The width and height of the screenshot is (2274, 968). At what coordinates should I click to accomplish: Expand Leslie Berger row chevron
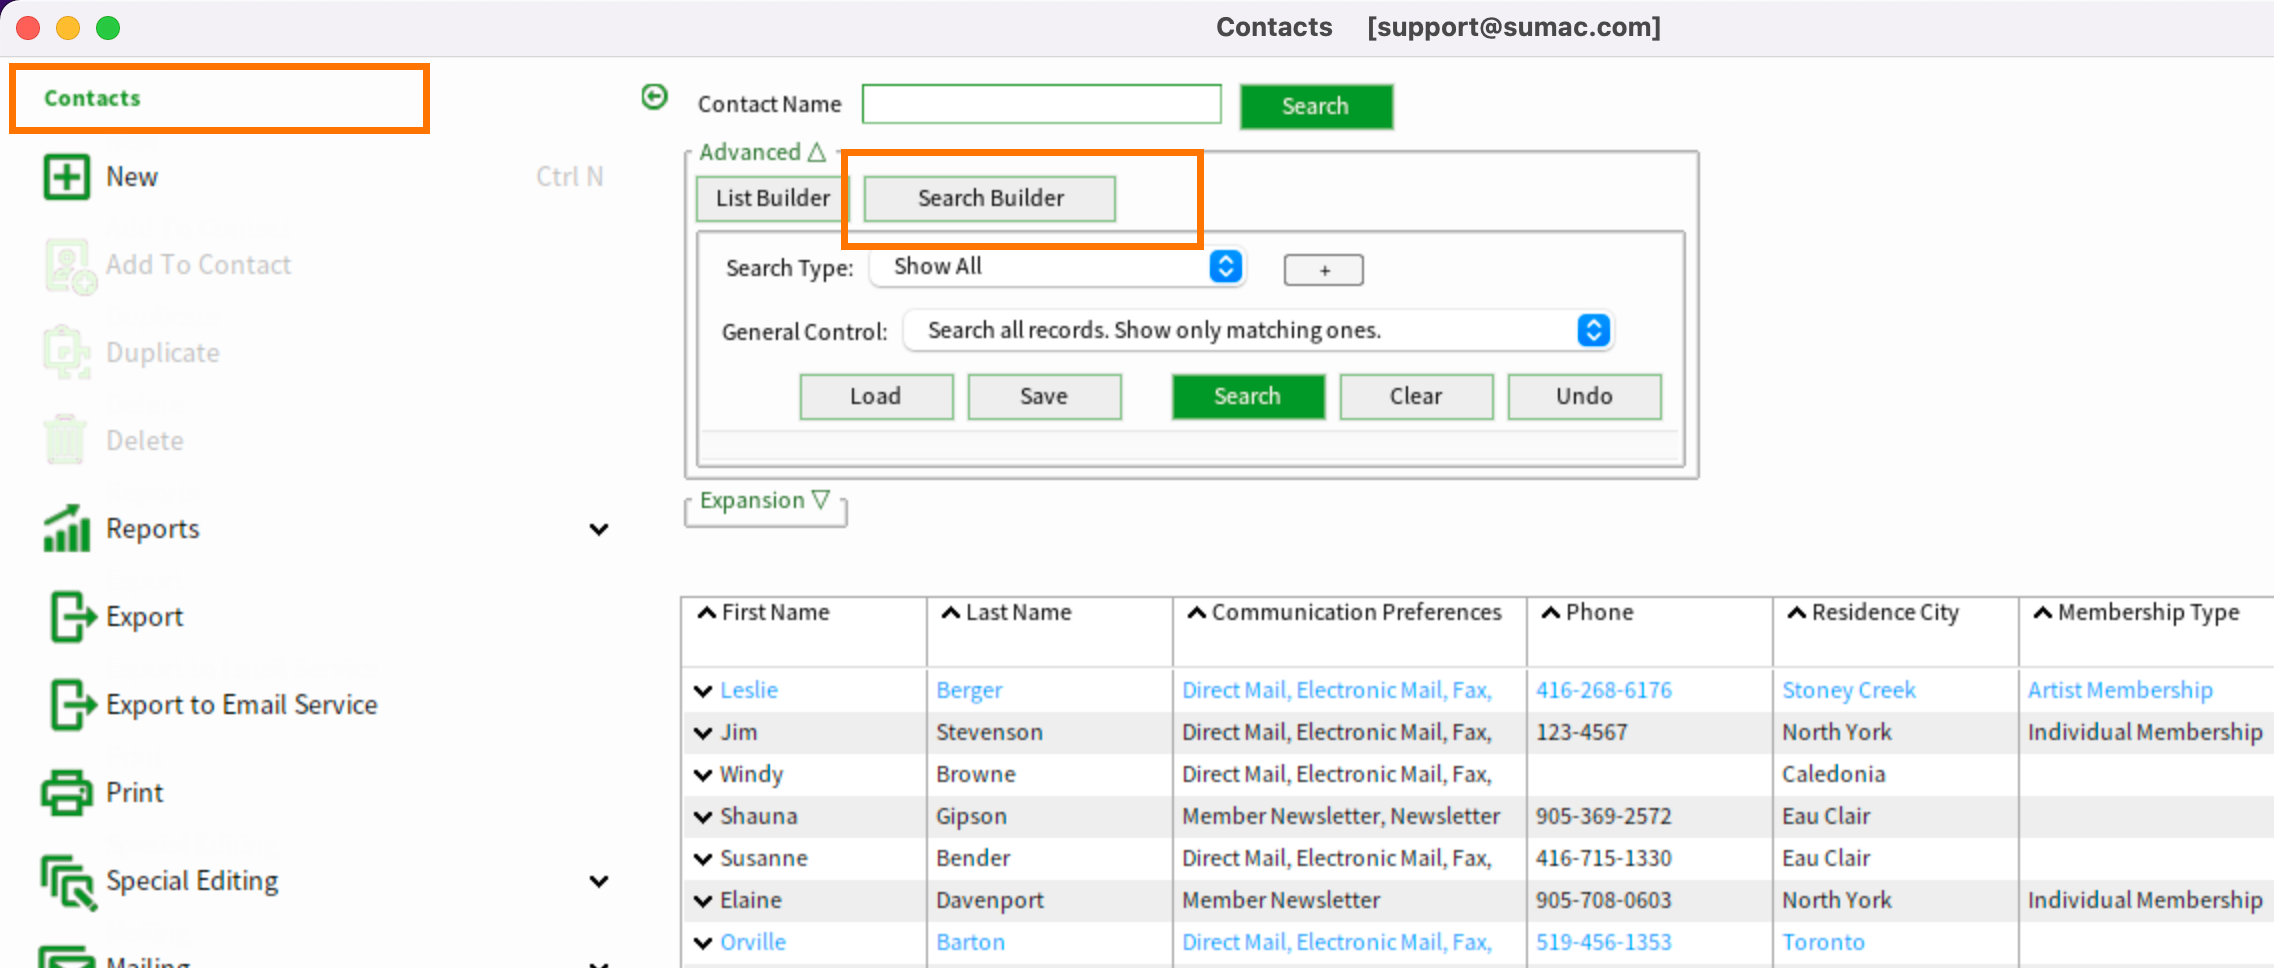coord(703,691)
